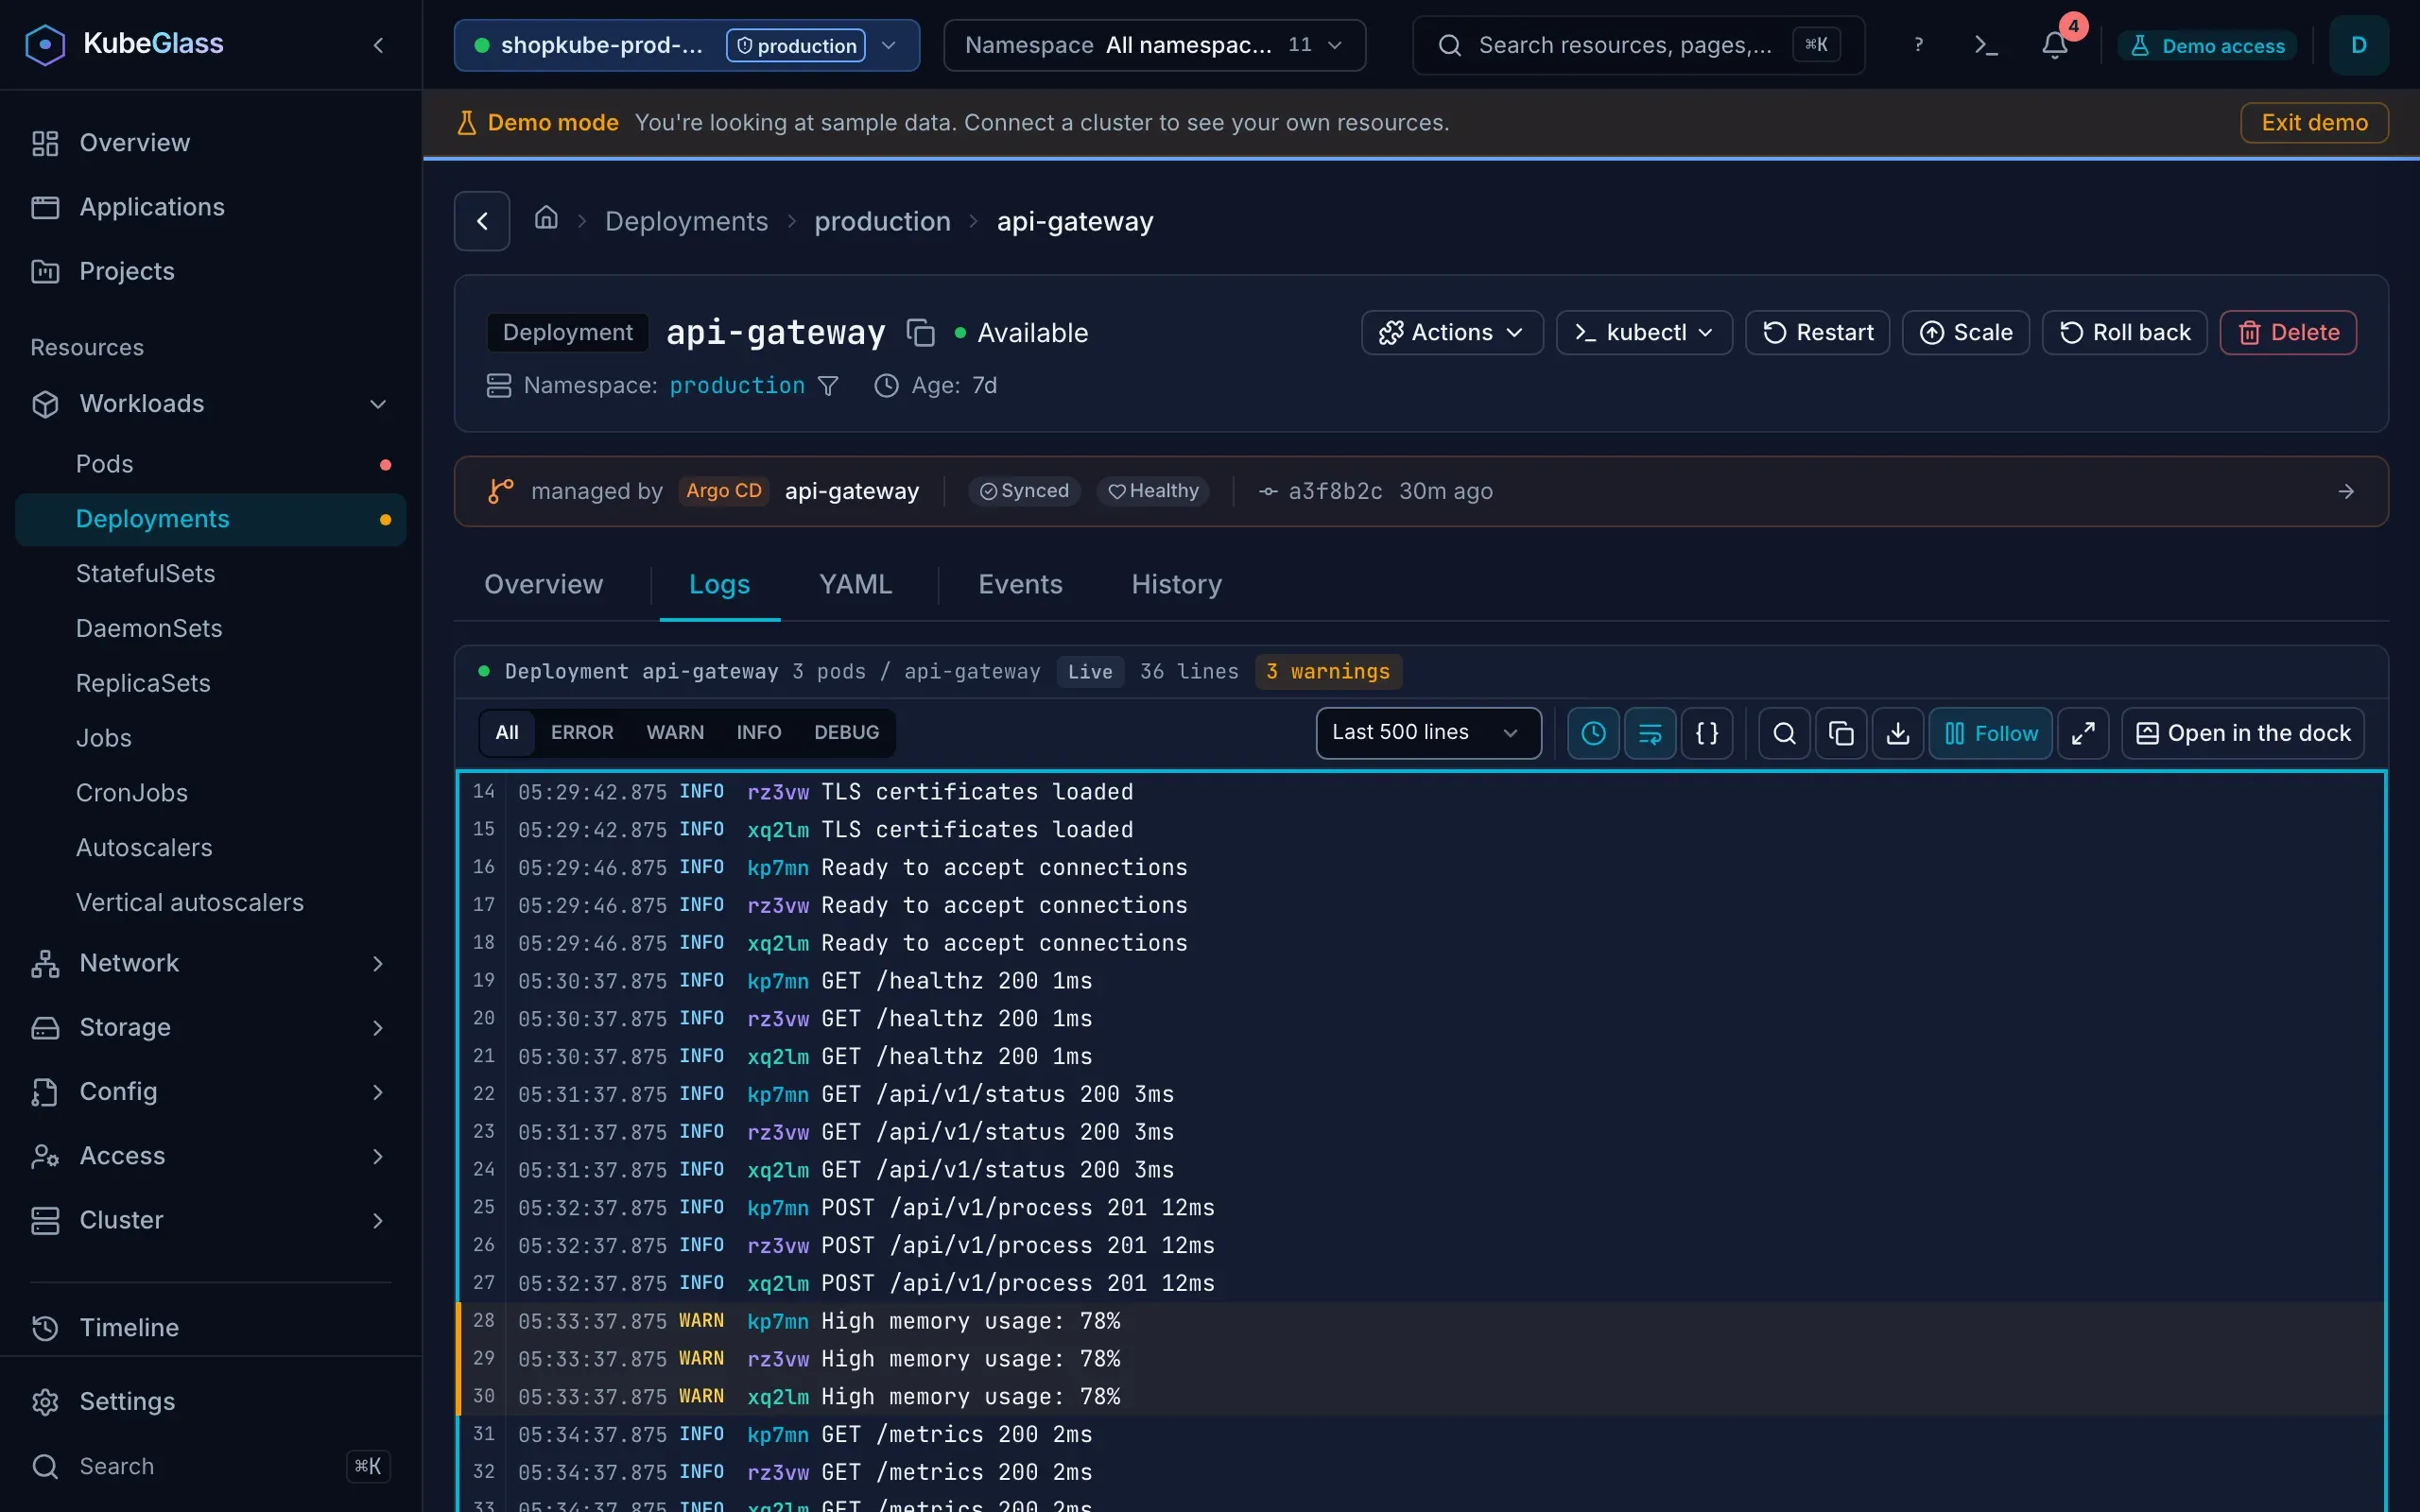Open the Last 500 lines dropdown

point(1428,733)
